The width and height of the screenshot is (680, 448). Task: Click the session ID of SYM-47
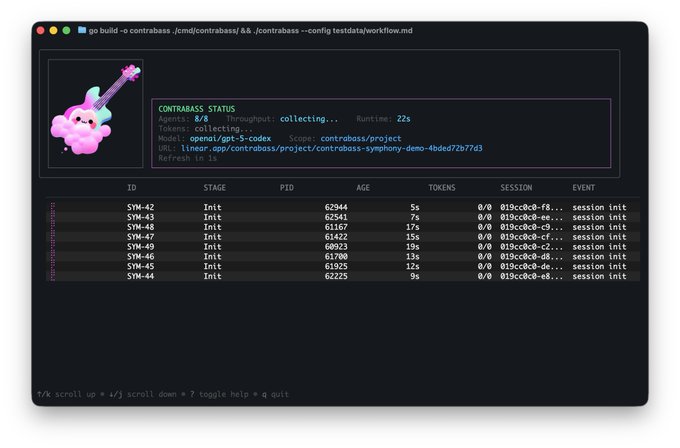[531, 237]
